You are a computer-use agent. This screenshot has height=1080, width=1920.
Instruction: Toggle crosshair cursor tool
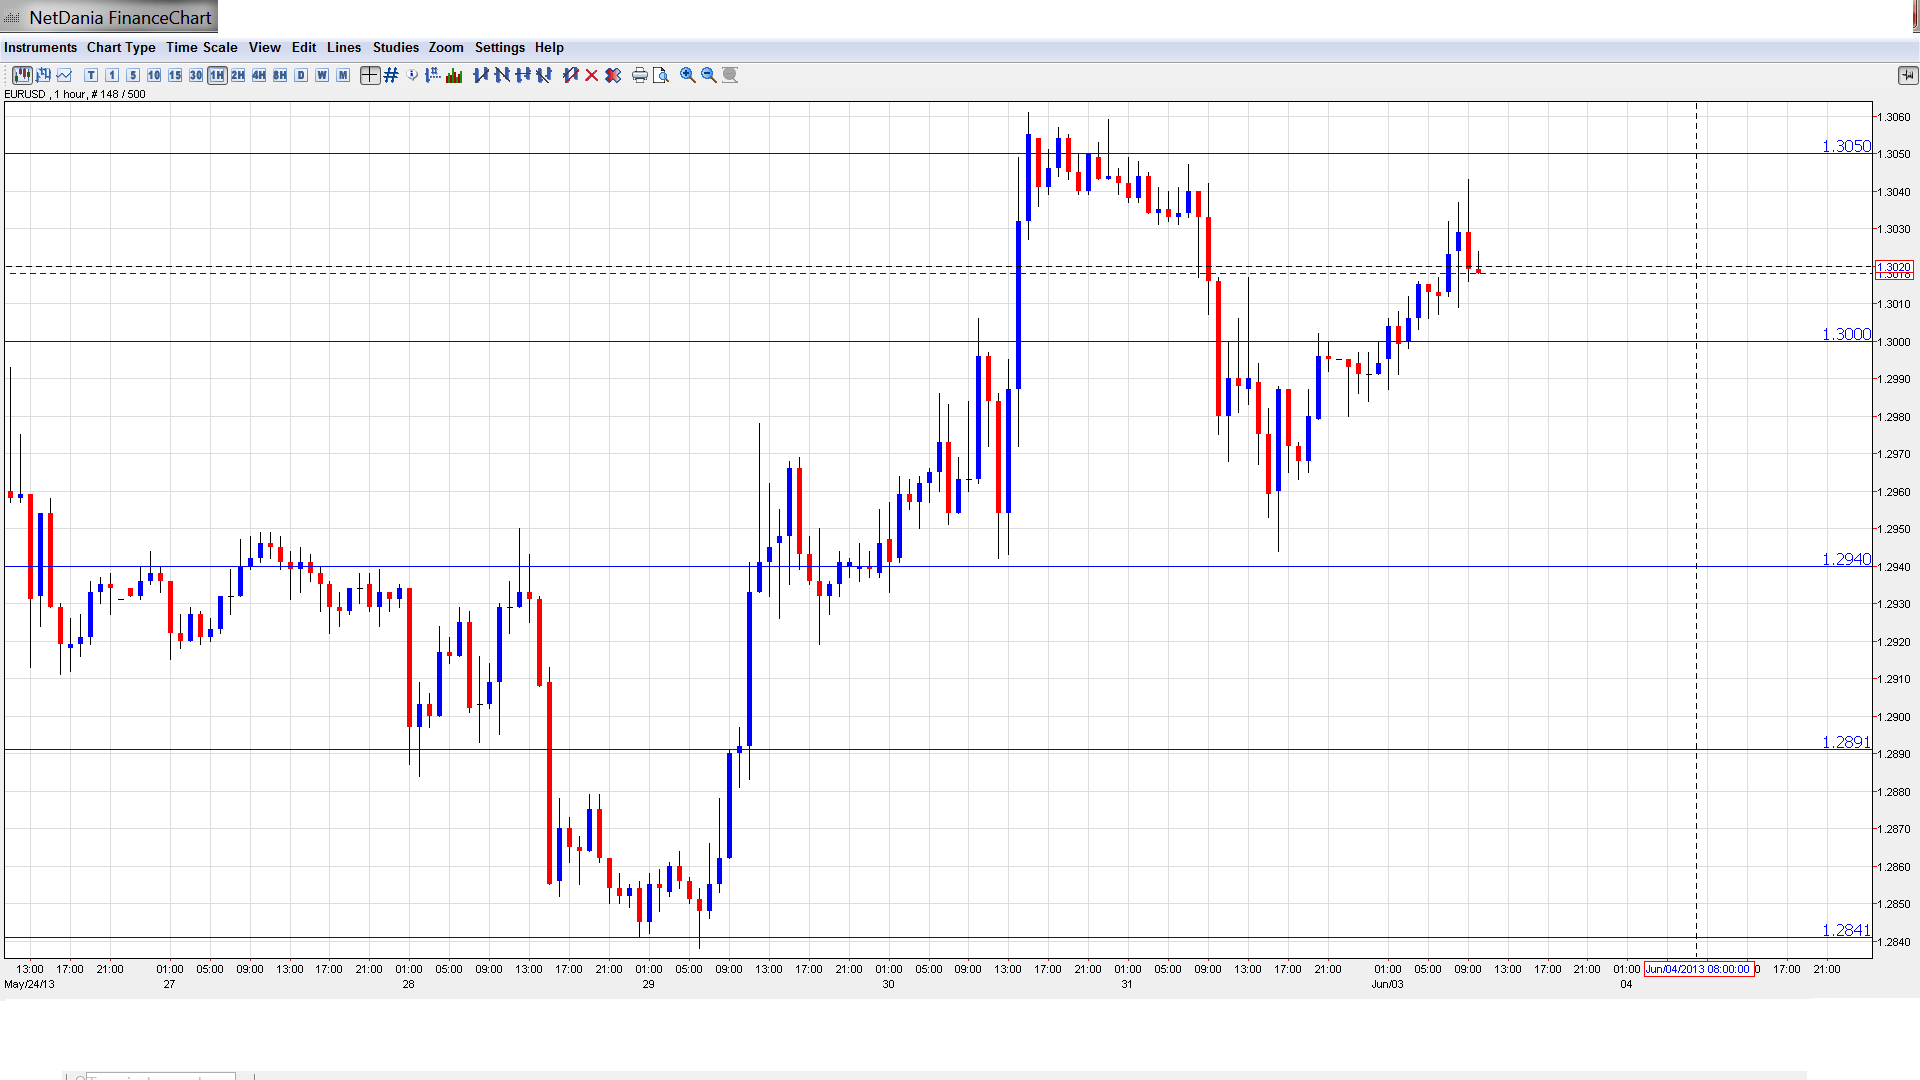click(370, 75)
